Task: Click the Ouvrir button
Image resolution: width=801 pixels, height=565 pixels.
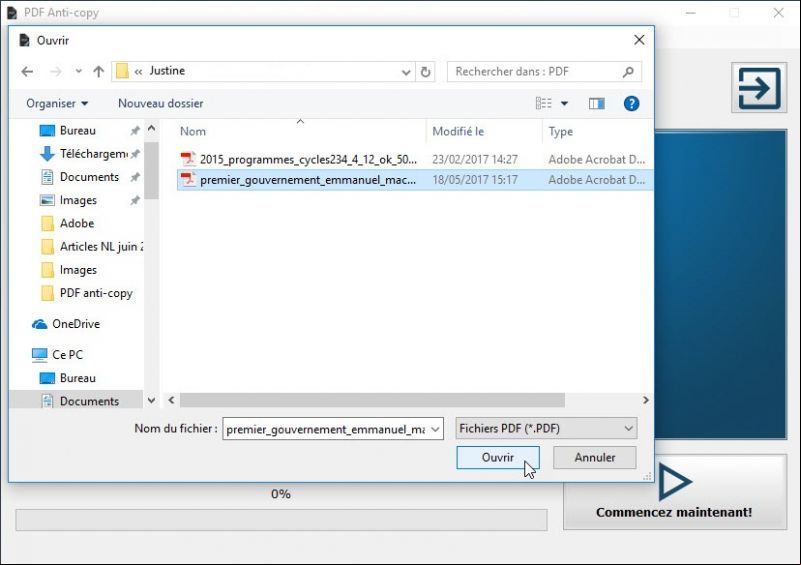Action: click(498, 458)
